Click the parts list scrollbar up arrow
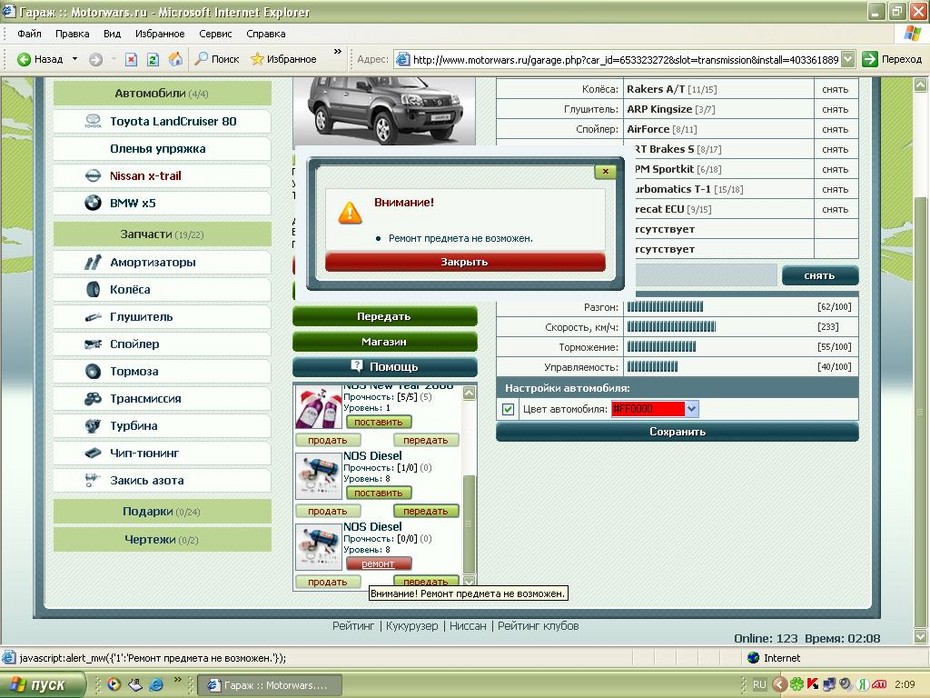The image size is (930, 698). (469, 393)
